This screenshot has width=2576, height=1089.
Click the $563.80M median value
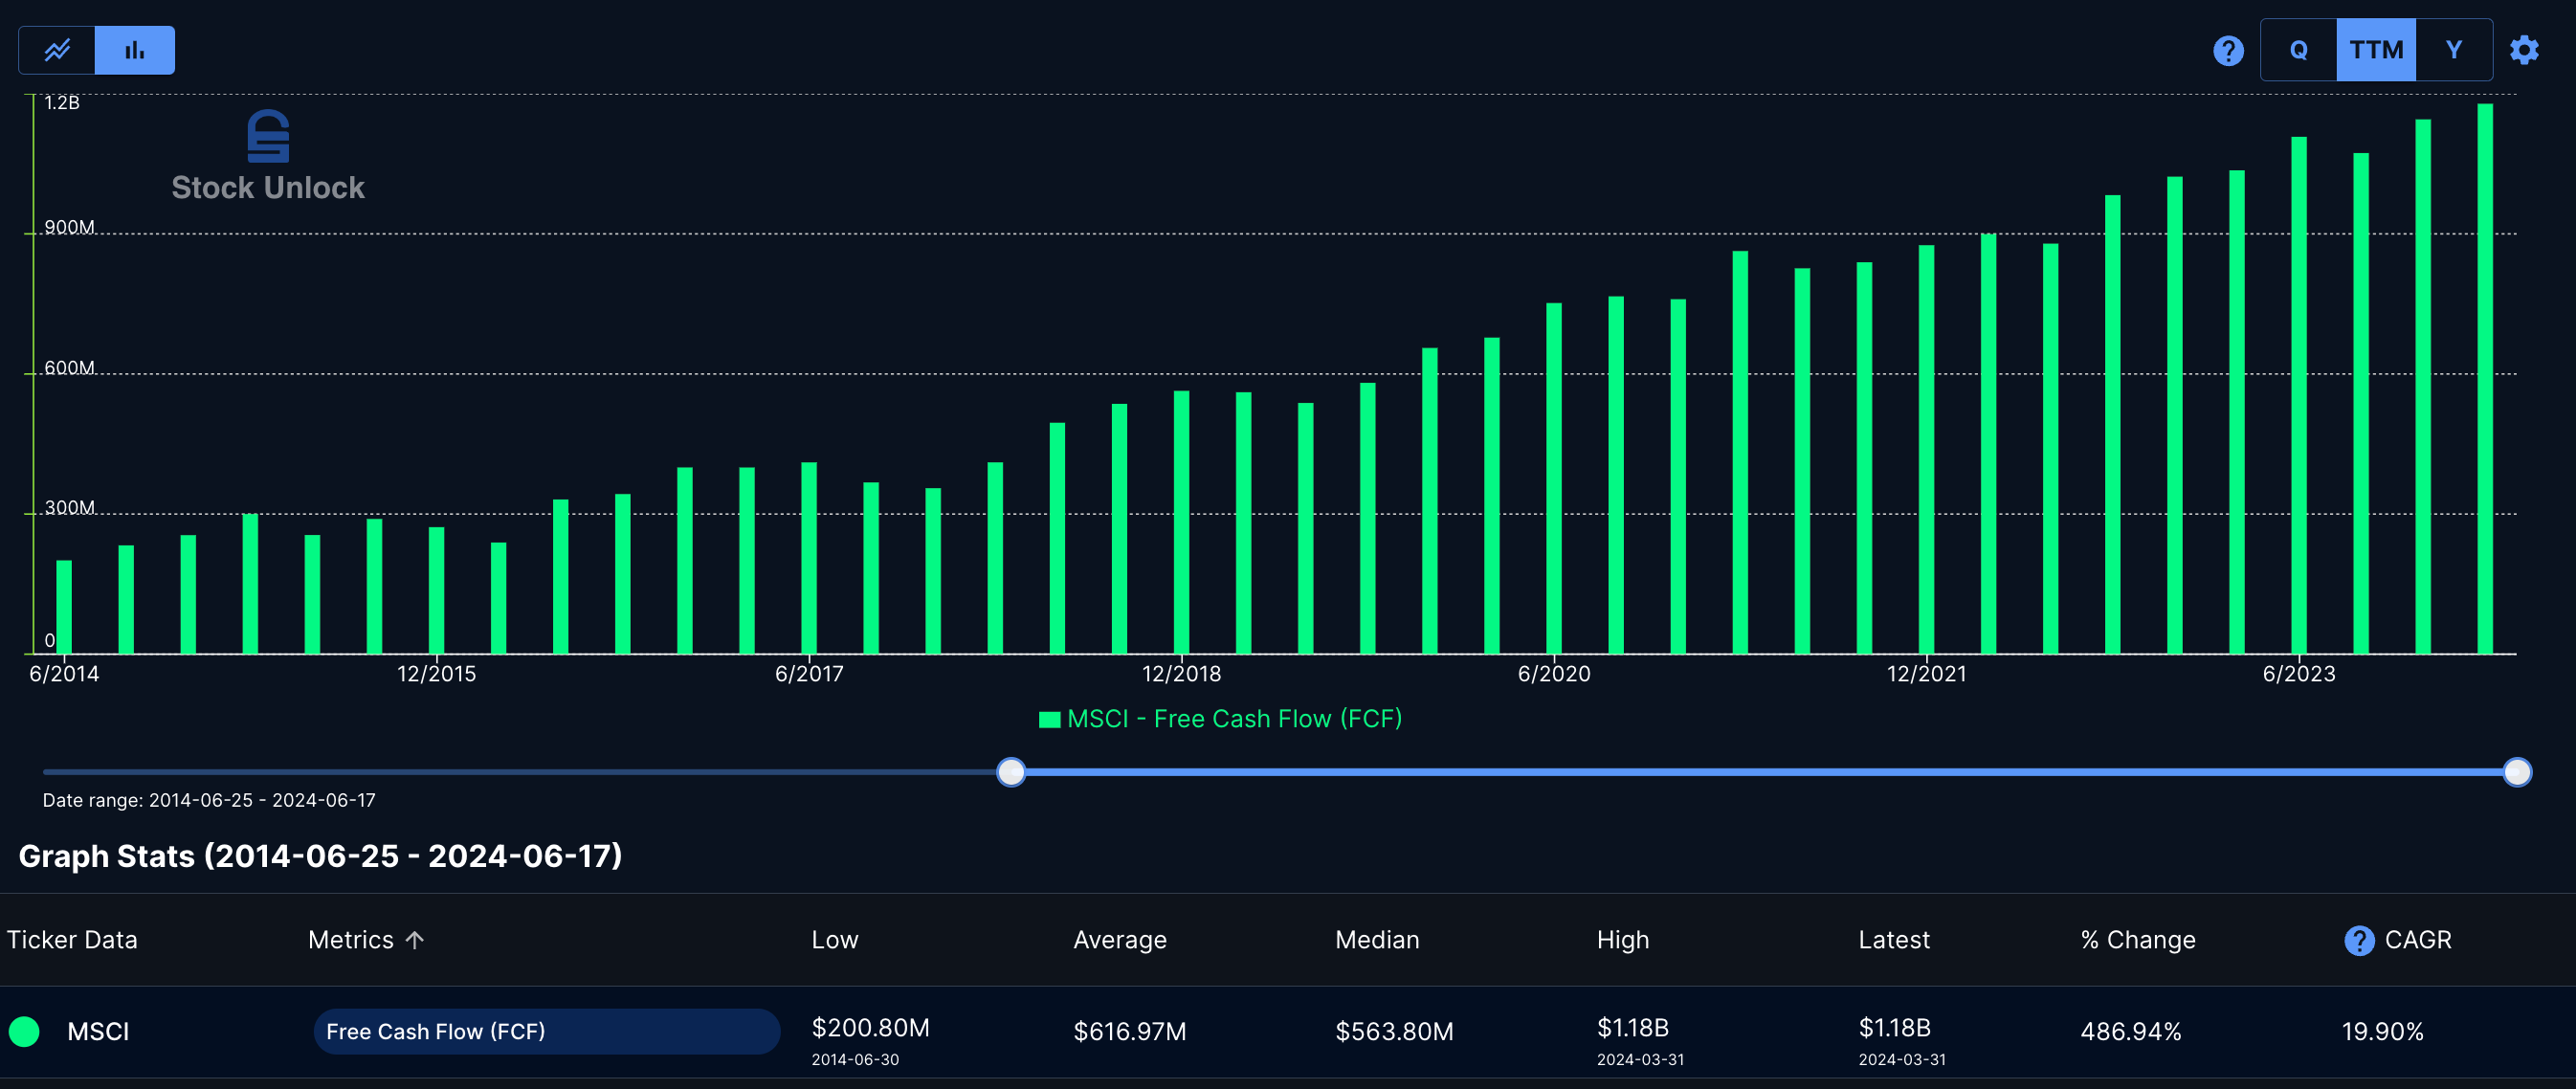coord(1394,1031)
